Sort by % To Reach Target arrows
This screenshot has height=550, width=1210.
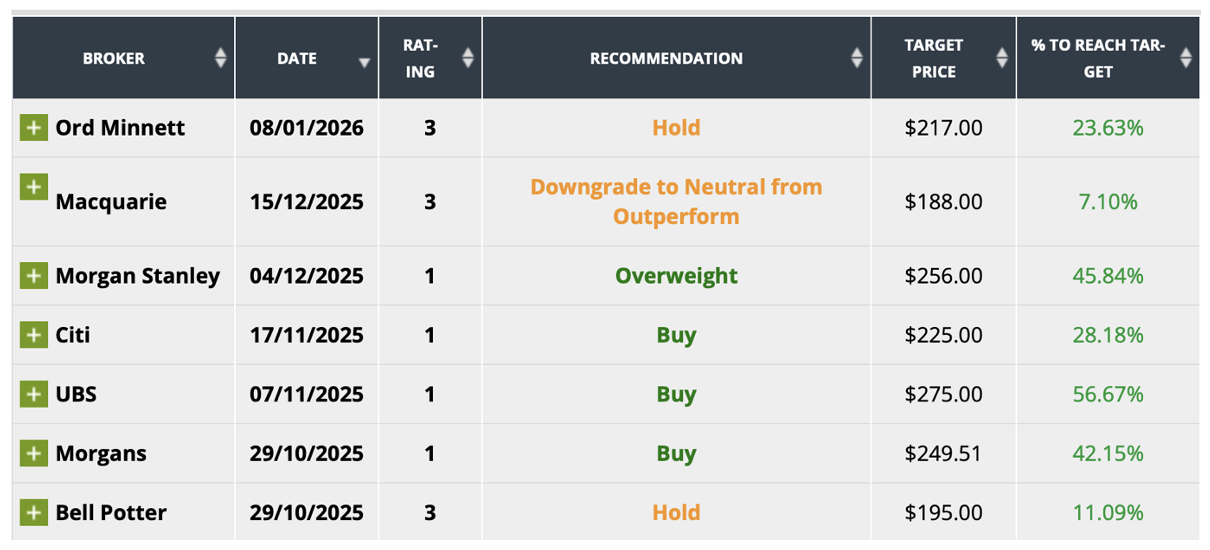point(1185,58)
